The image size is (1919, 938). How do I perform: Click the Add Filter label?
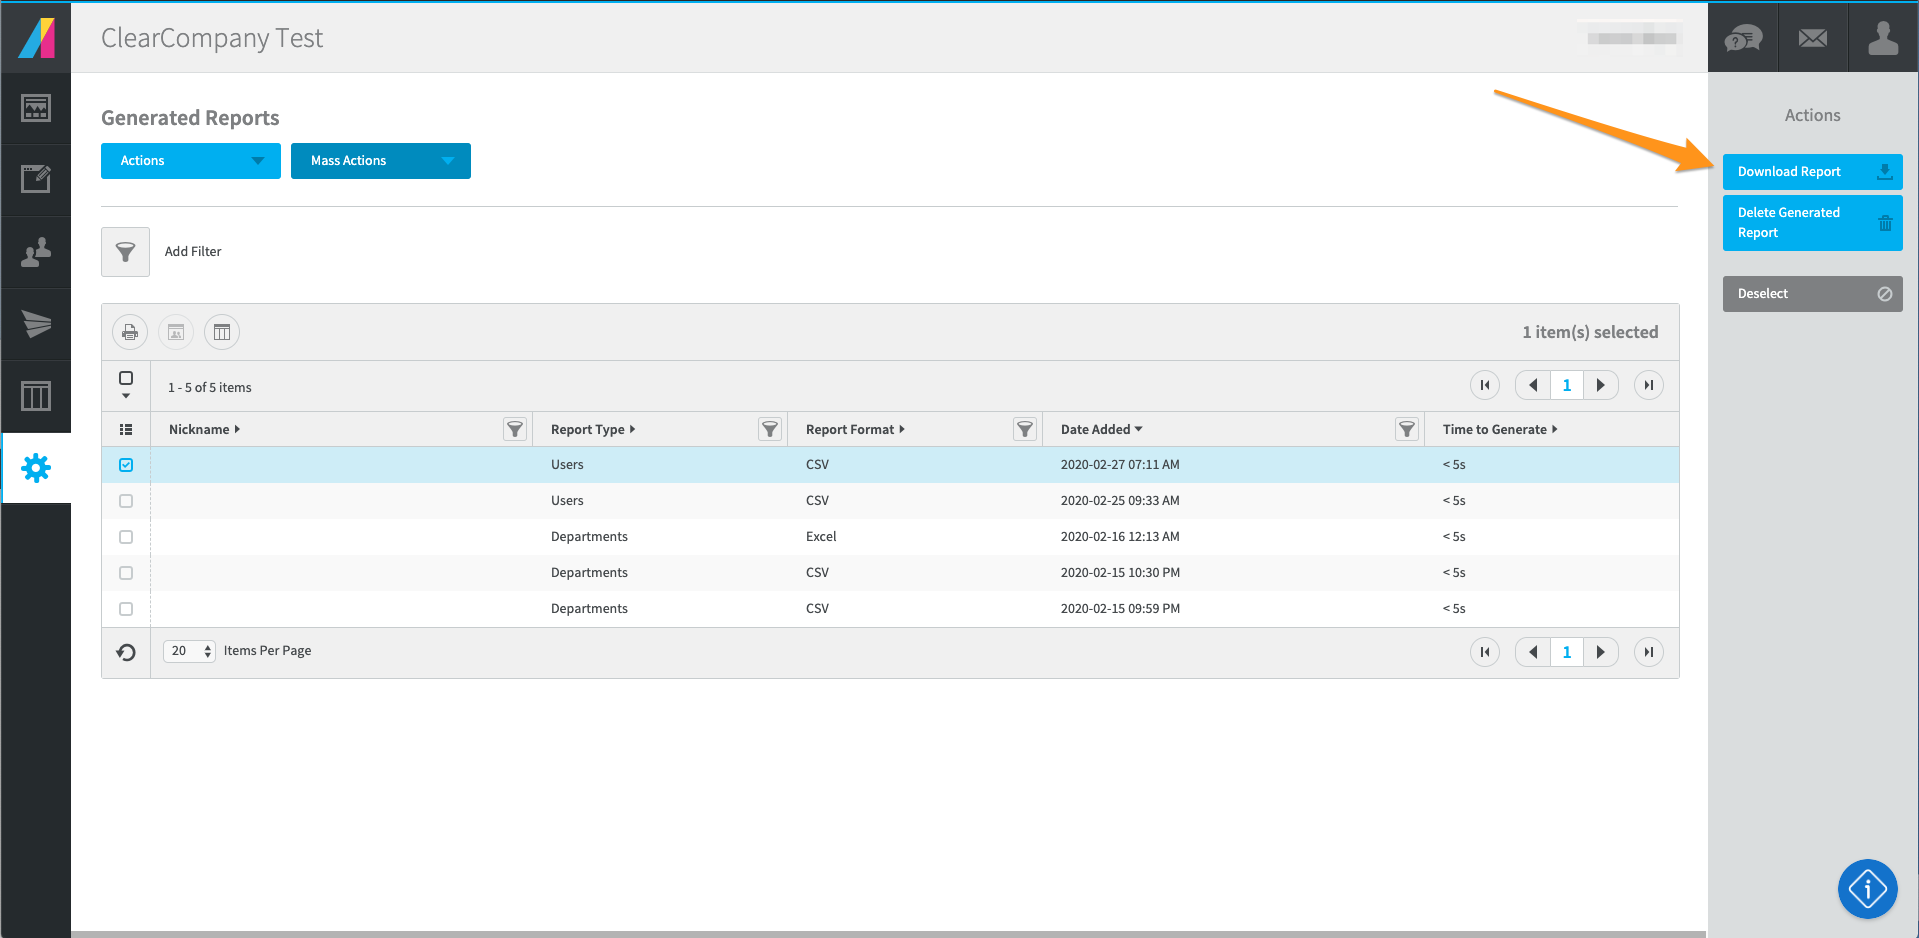point(193,252)
